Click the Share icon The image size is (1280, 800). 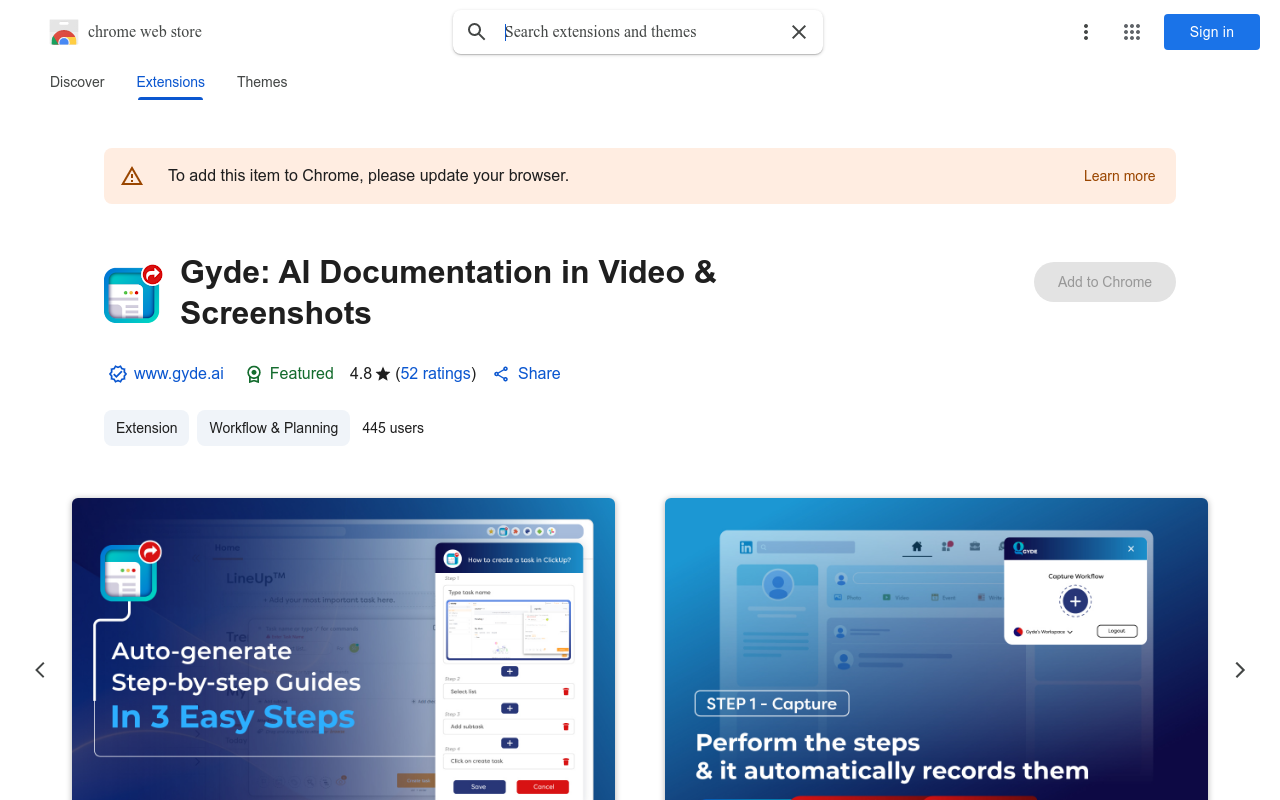(x=501, y=374)
